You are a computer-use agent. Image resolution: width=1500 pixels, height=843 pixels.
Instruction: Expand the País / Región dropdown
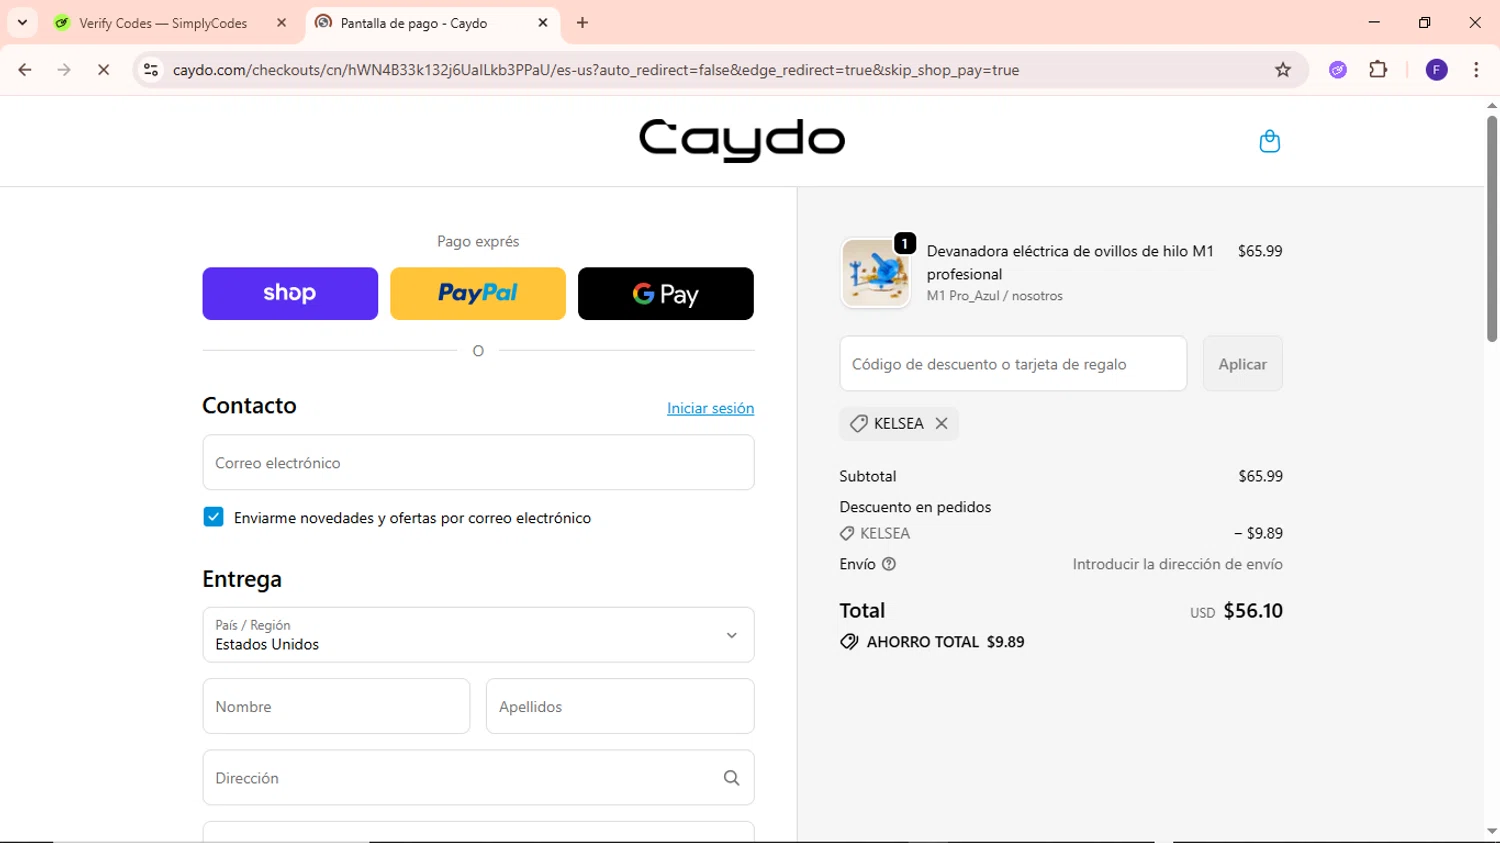pos(478,635)
